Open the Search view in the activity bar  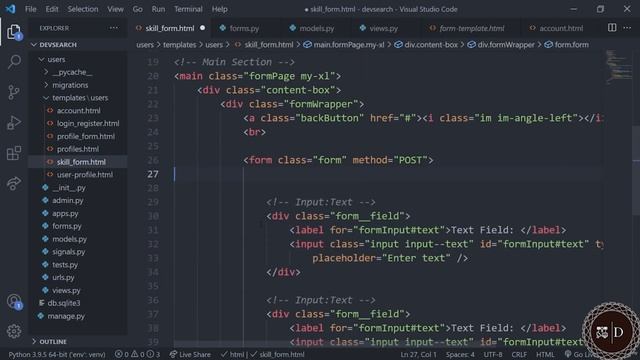pyautogui.click(x=14, y=62)
